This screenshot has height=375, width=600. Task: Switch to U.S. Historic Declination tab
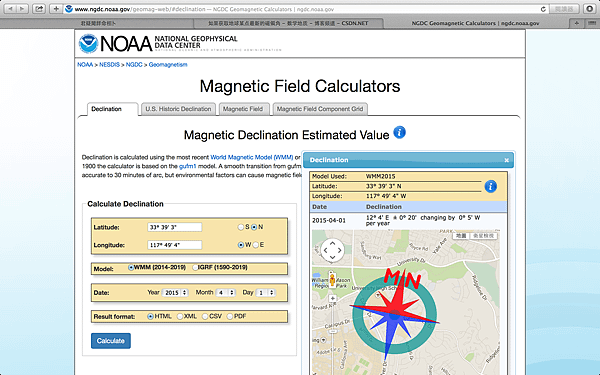click(x=178, y=109)
